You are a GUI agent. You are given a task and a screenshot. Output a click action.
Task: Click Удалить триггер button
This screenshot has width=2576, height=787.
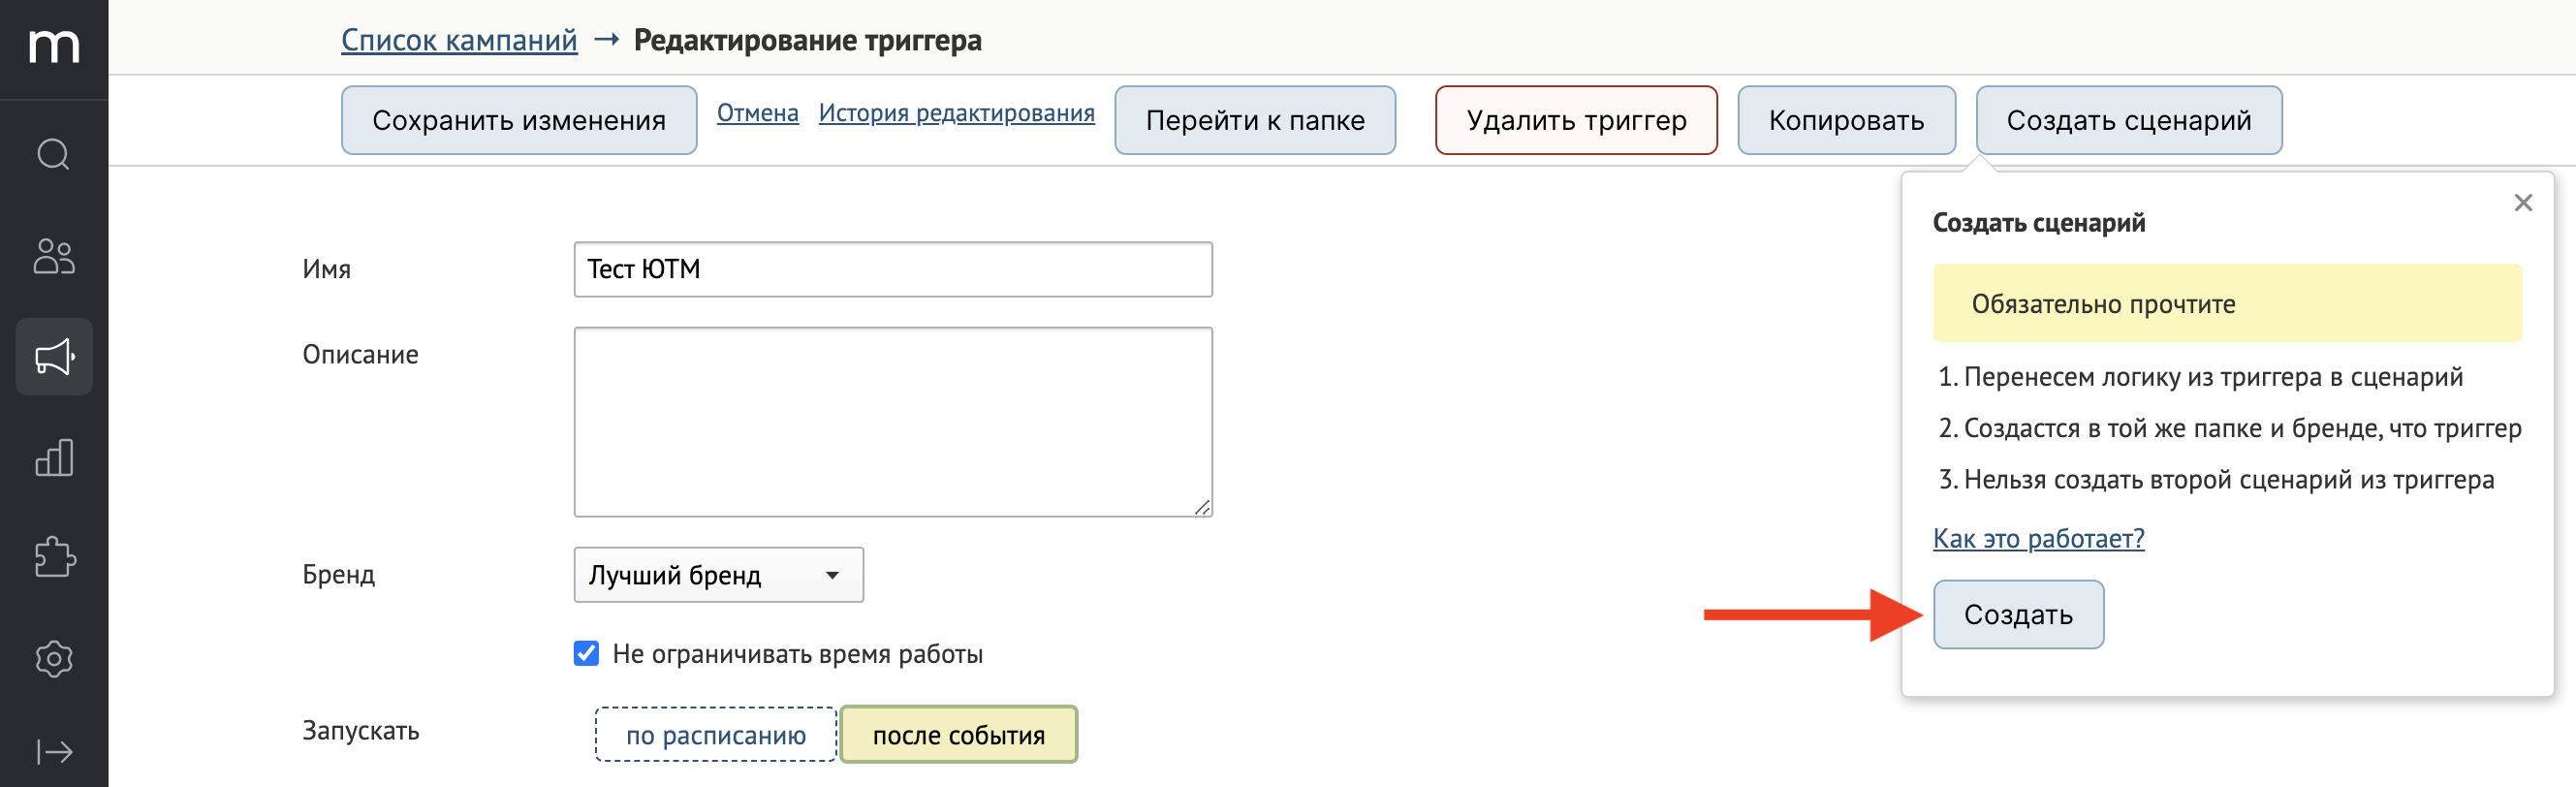click(x=1576, y=120)
